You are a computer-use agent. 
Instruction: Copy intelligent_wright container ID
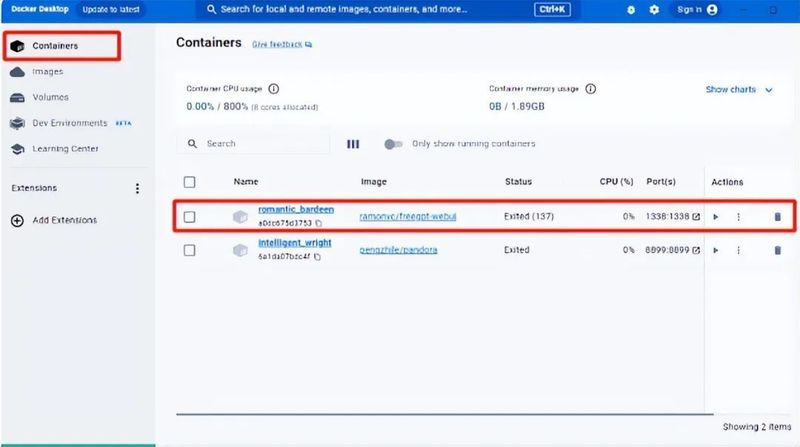click(x=317, y=257)
